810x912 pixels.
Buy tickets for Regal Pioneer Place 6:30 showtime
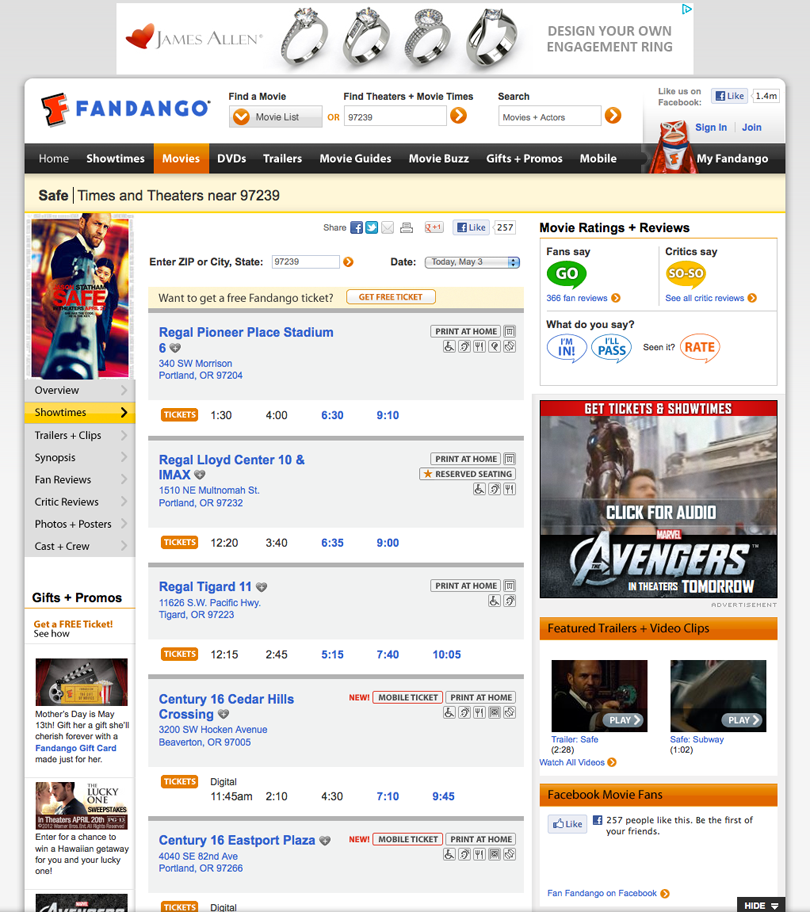pyautogui.click(x=332, y=415)
